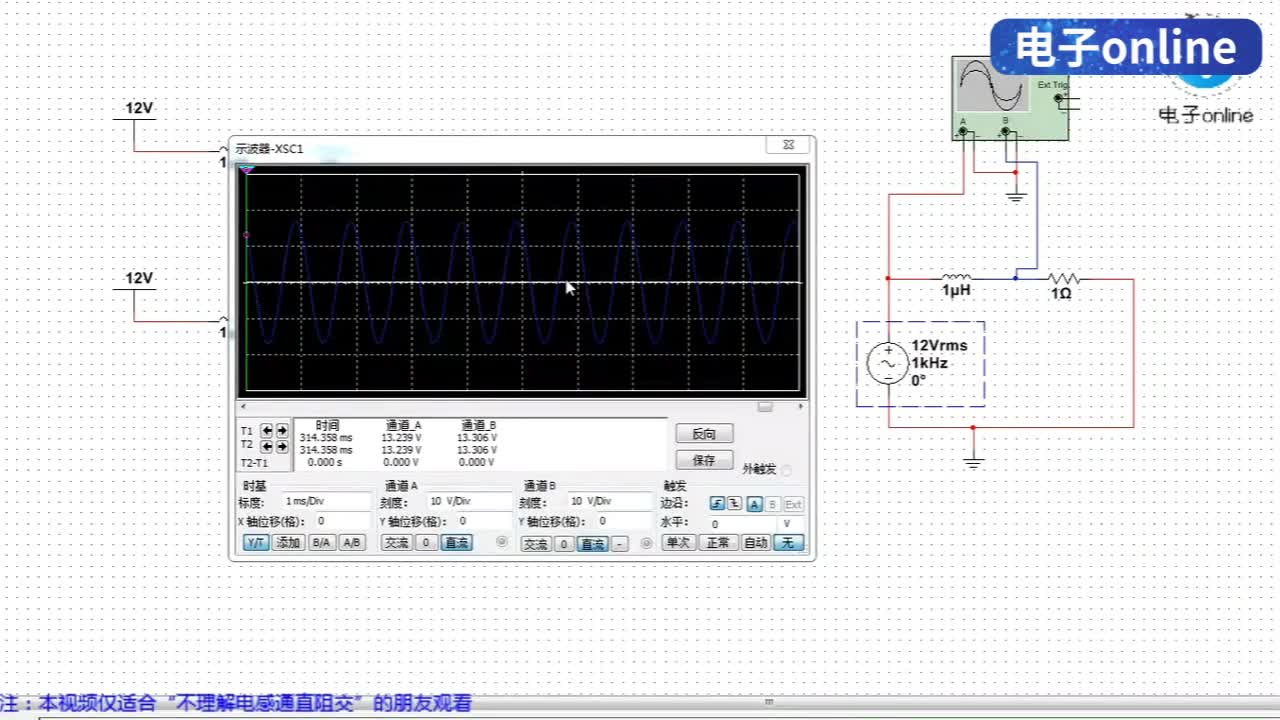Click the channel B indicator radio dot

point(646,543)
